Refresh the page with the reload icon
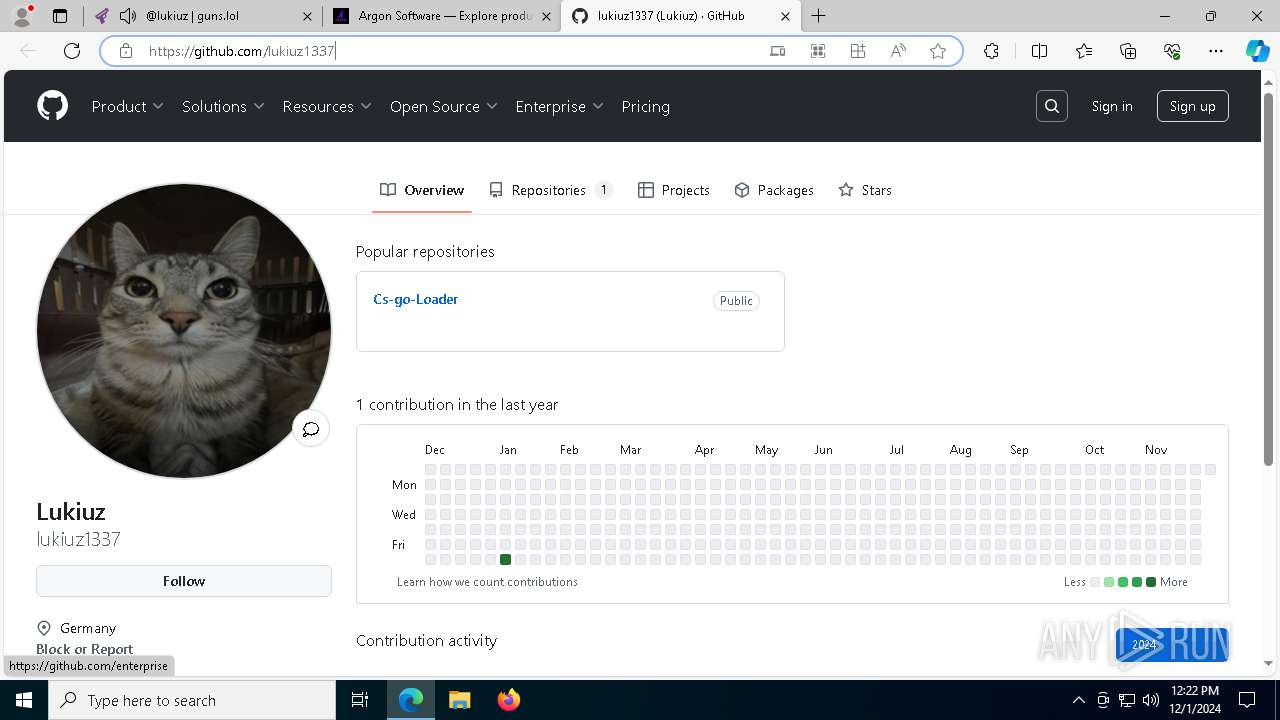 (x=72, y=51)
